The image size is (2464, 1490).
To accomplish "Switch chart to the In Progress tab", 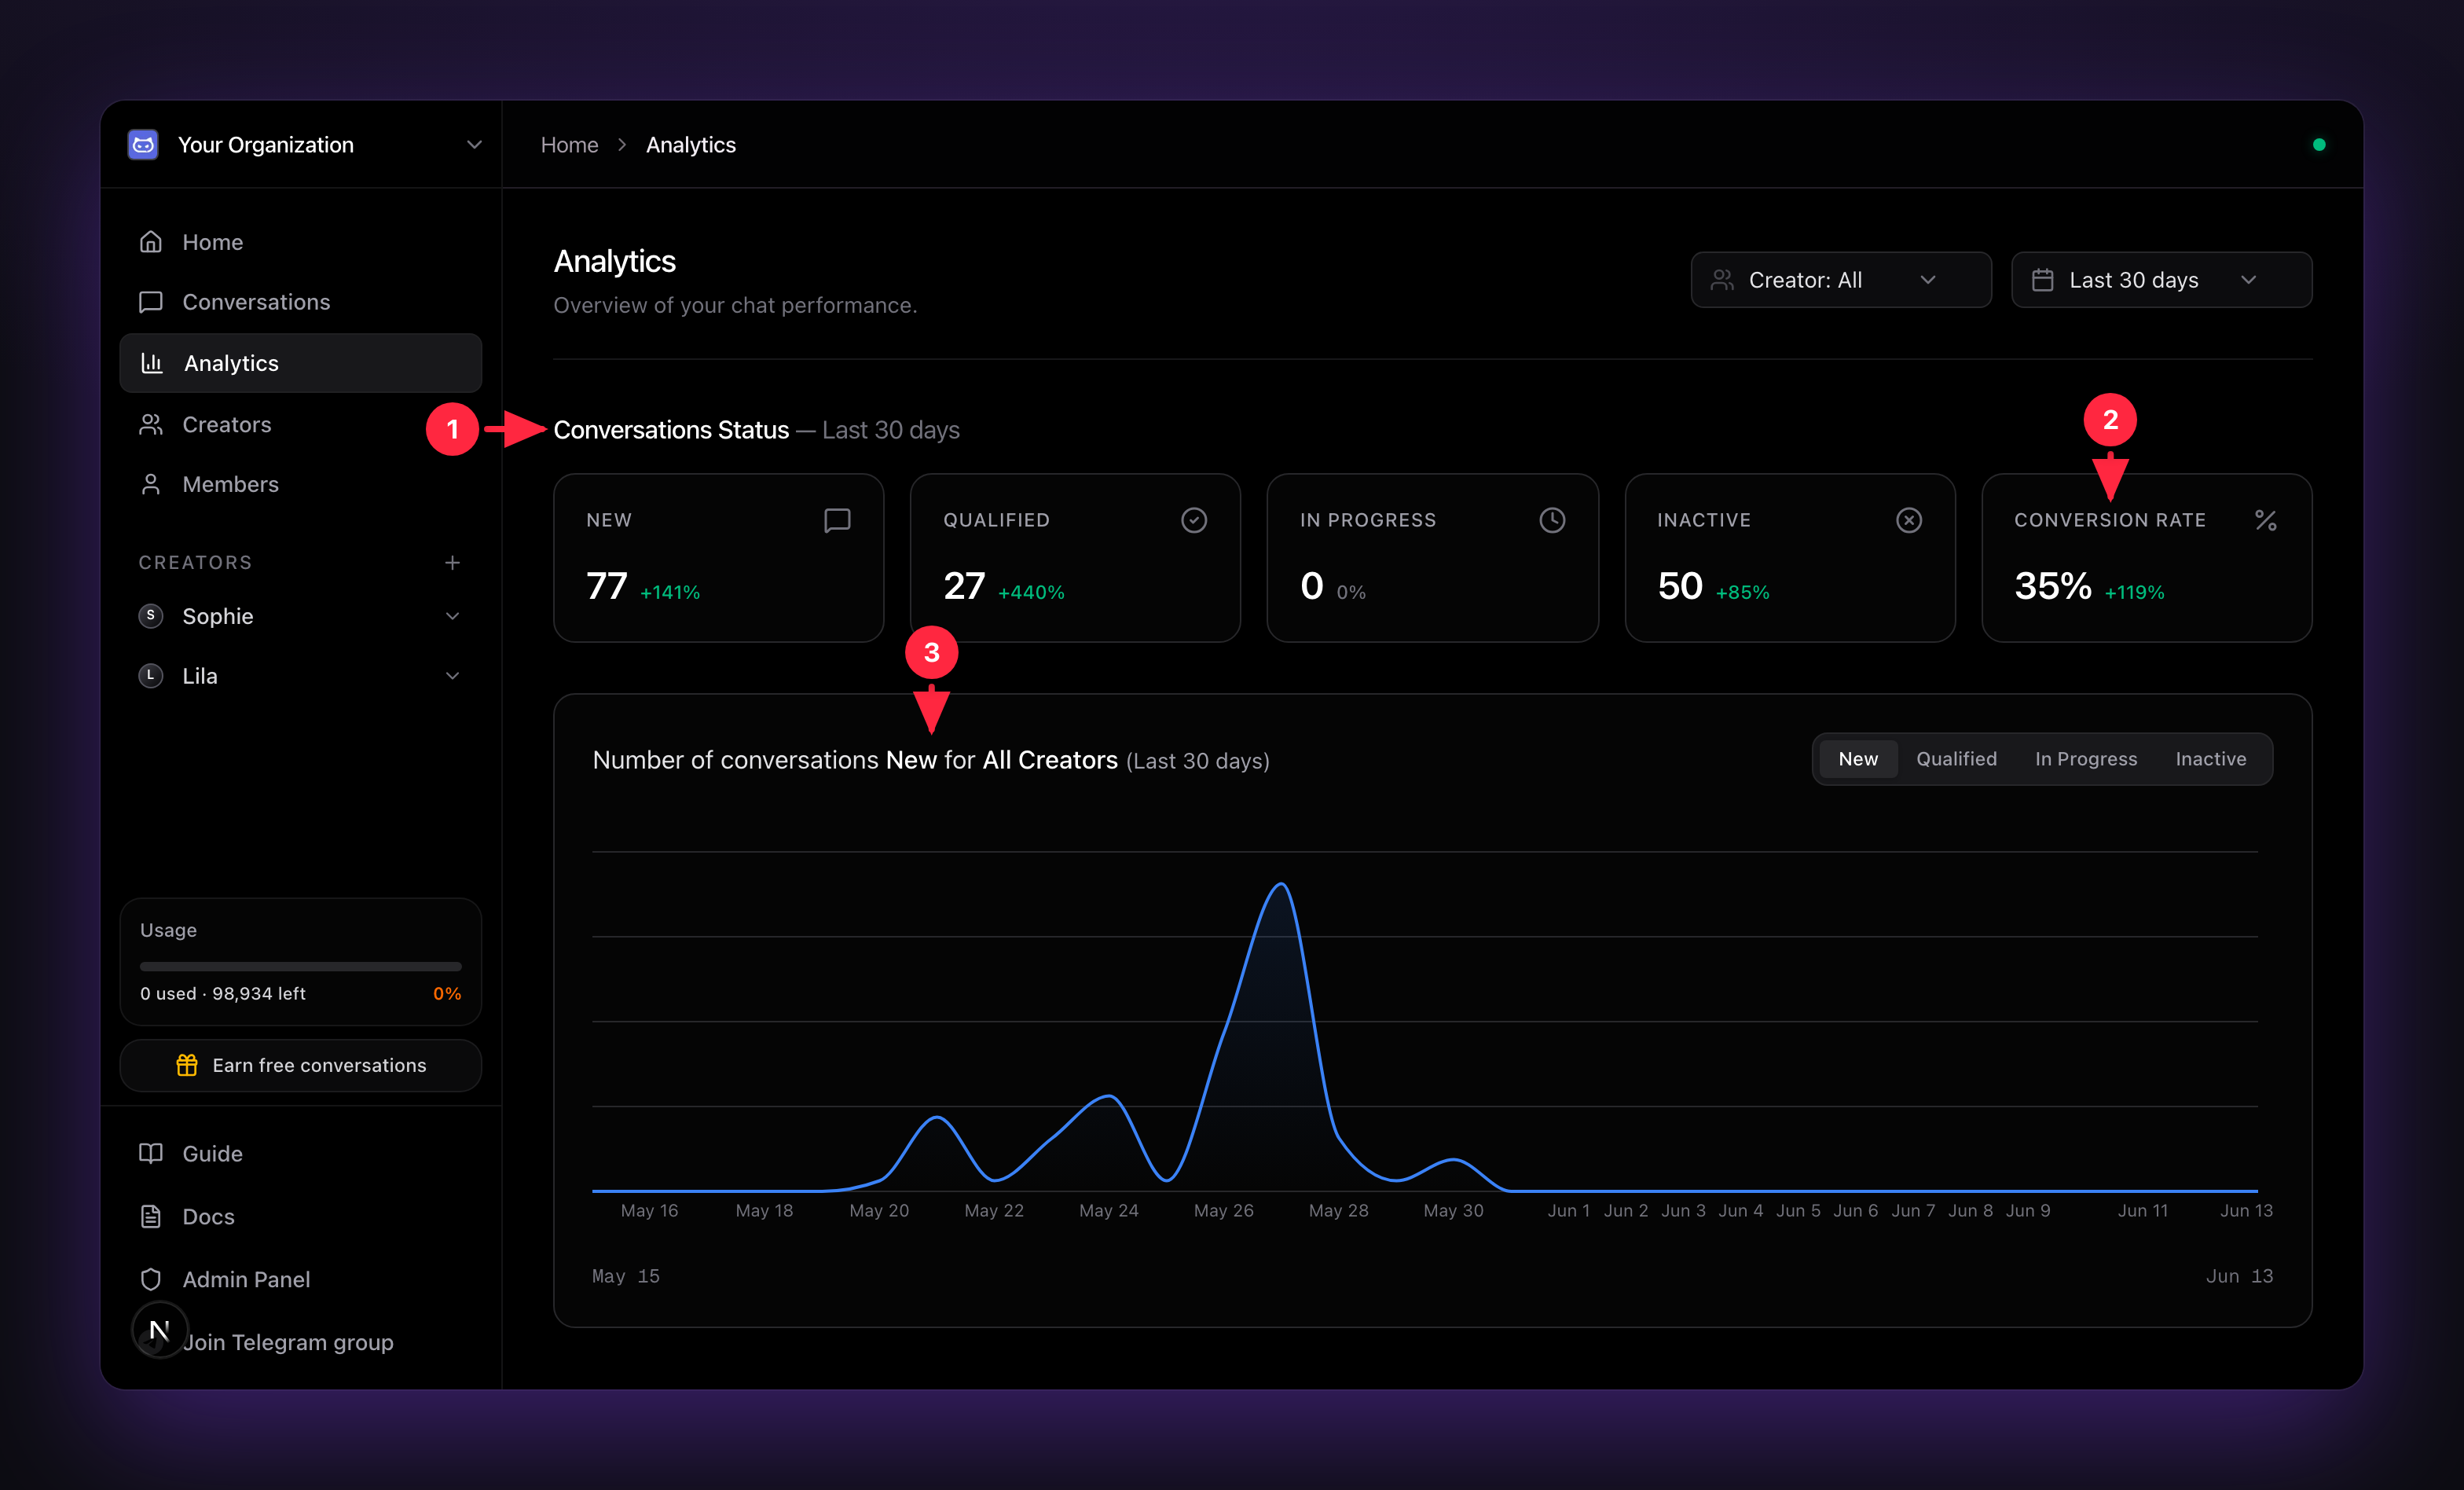I will pyautogui.click(x=2086, y=759).
